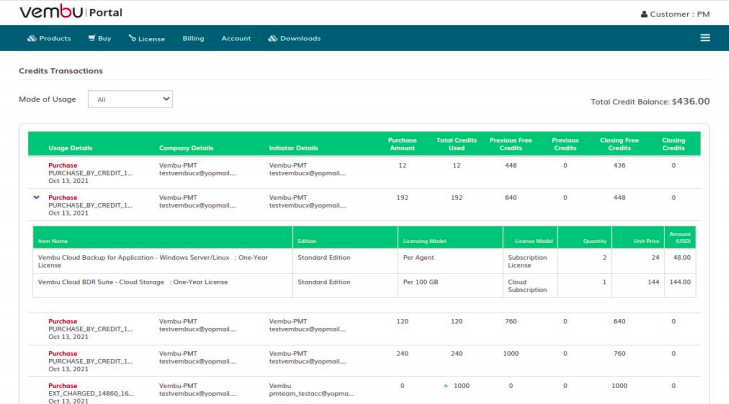The height and width of the screenshot is (404, 729).
Task: Open the Mode of Usage dropdown
Action: 130,99
